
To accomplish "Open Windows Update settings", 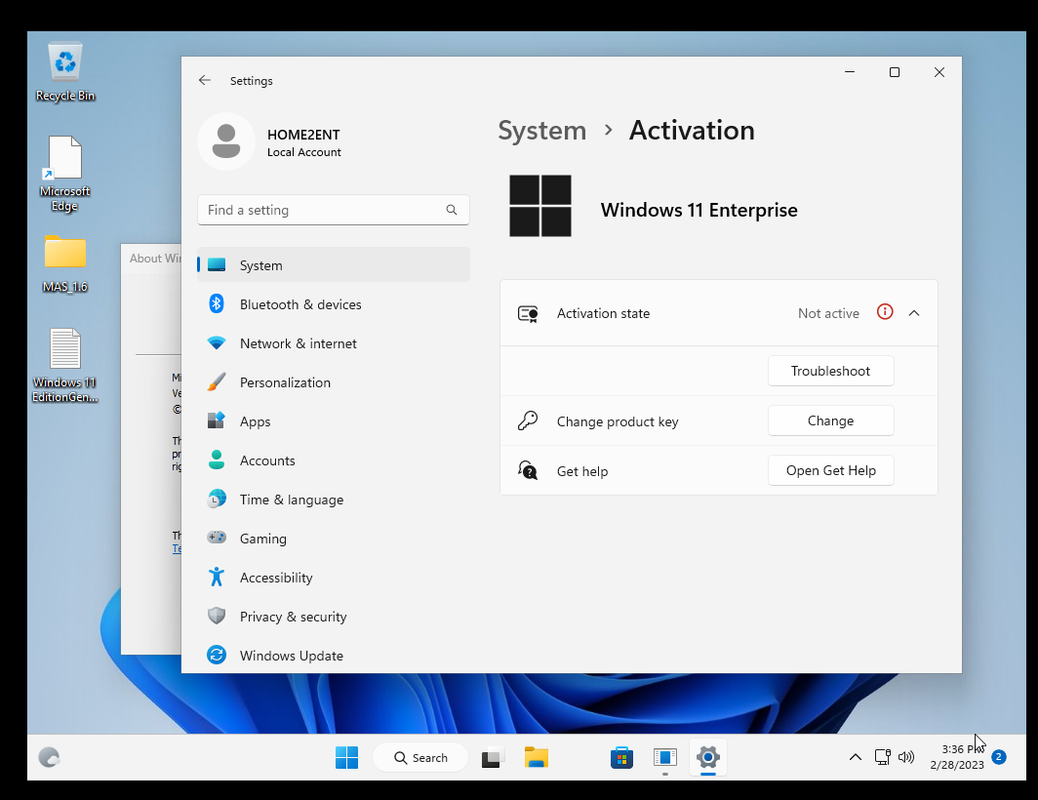I will pyautogui.click(x=333, y=656).
